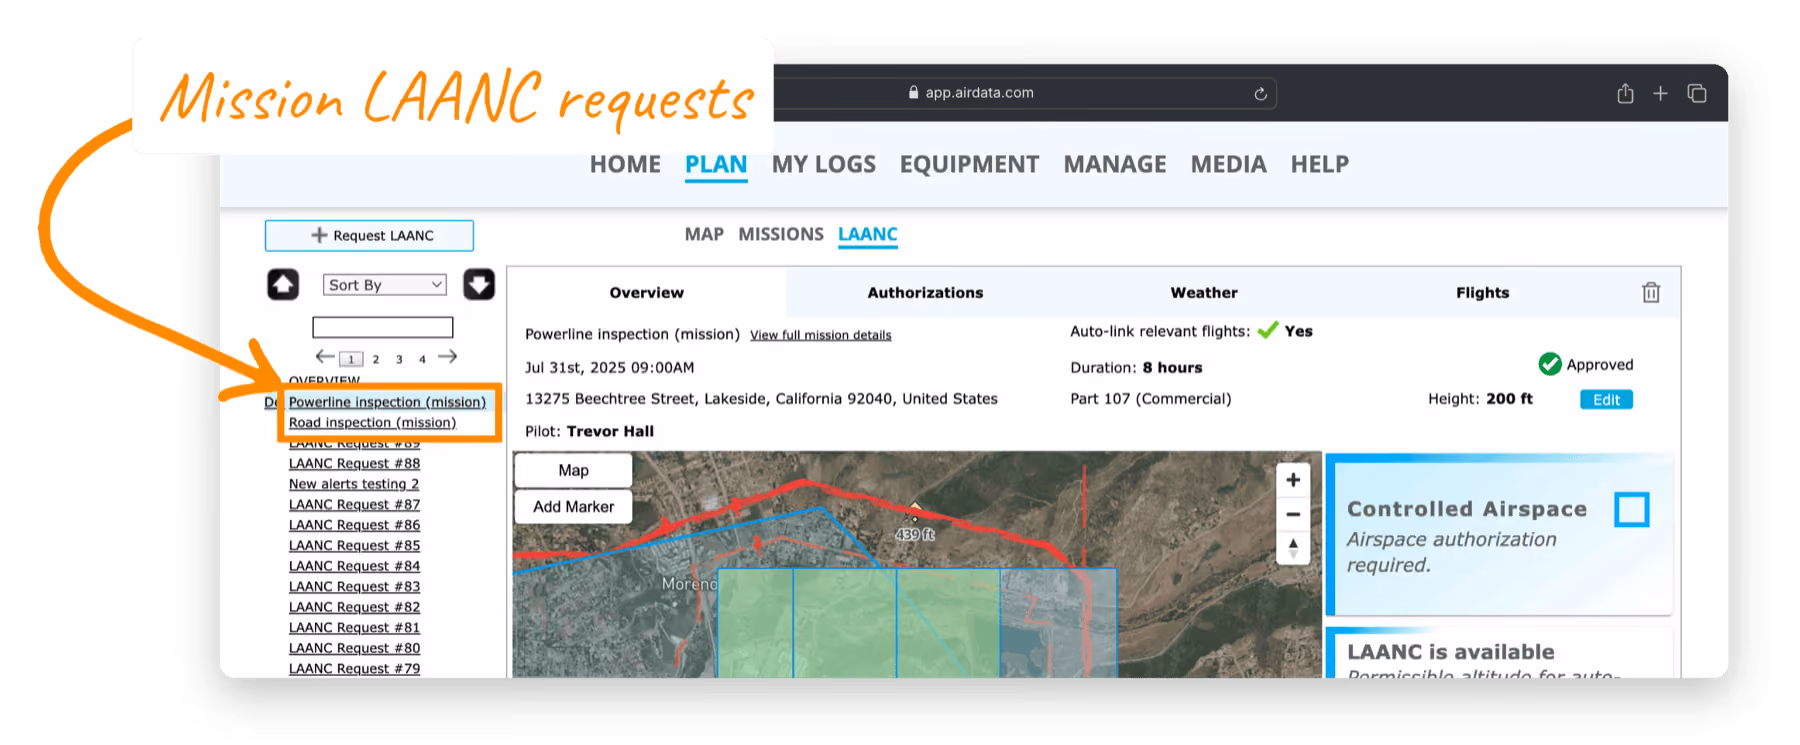1800x745 pixels.
Task: Open LAANC Request #88
Action: click(354, 464)
